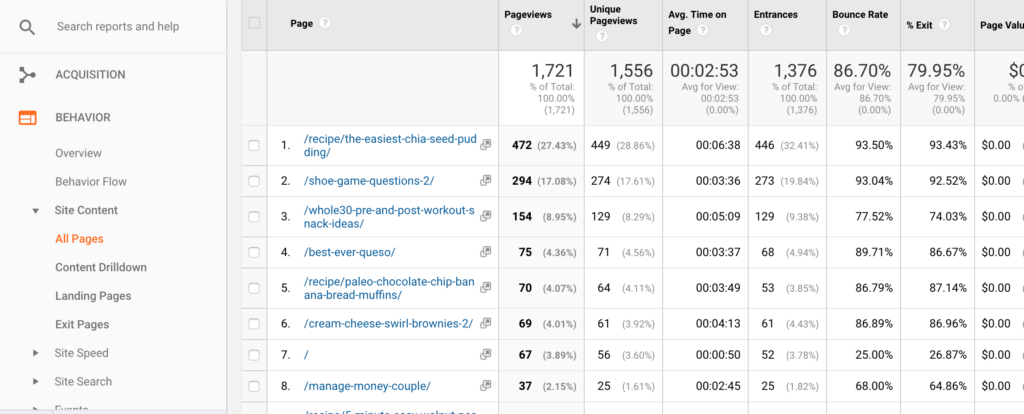Open best-ever-queso external link icon

pos(485,251)
